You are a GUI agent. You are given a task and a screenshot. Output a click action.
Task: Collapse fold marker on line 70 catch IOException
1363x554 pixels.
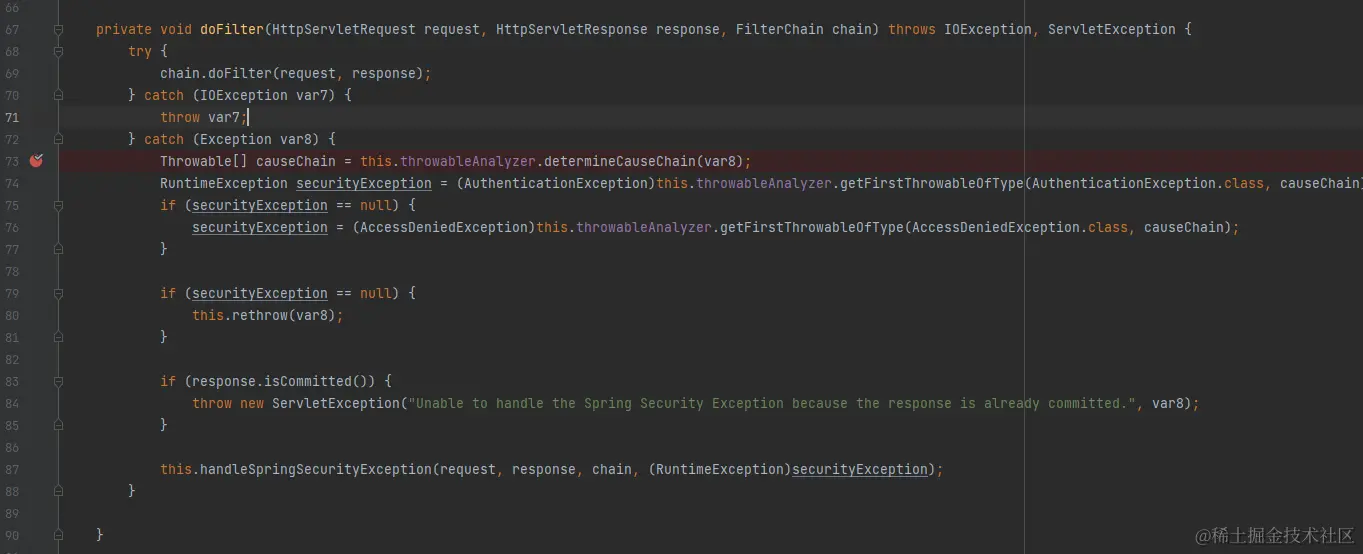click(x=58, y=95)
